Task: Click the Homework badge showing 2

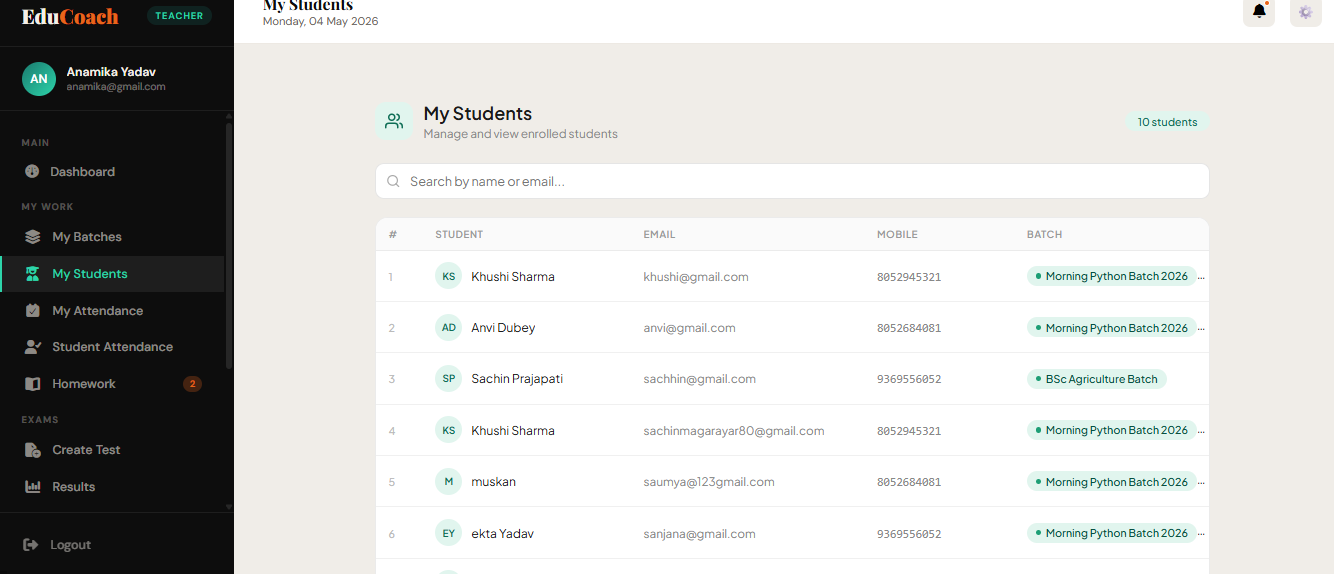Action: point(193,384)
